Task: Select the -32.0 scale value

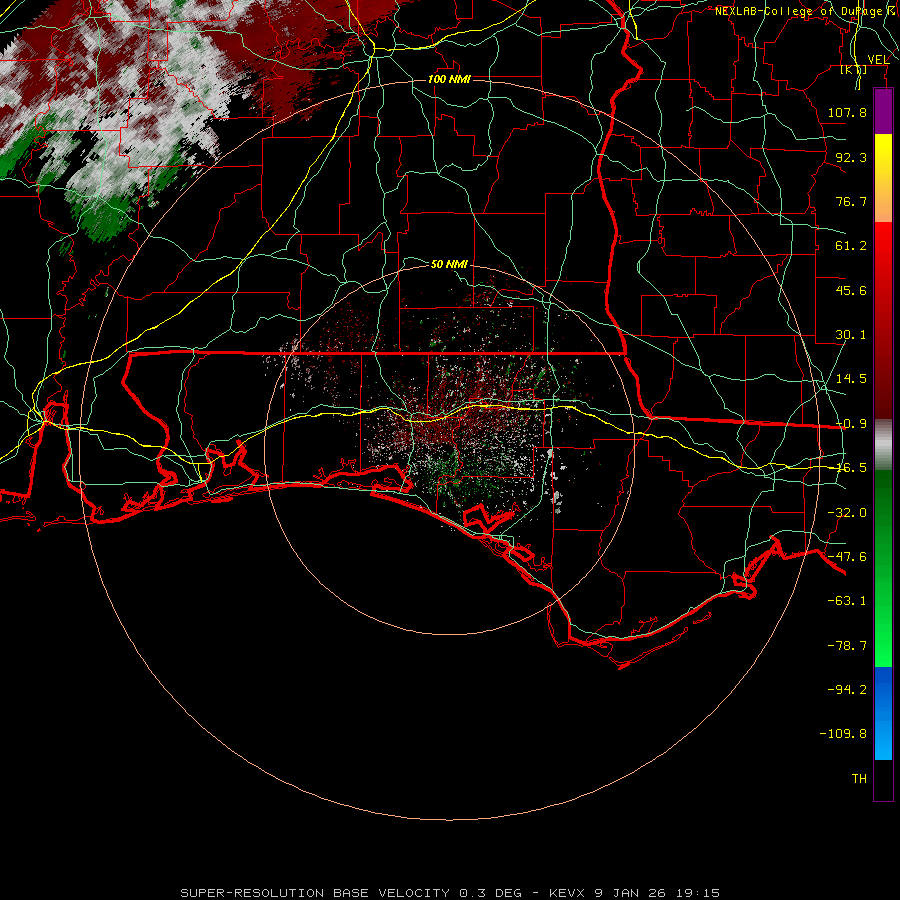Action: [x=847, y=513]
